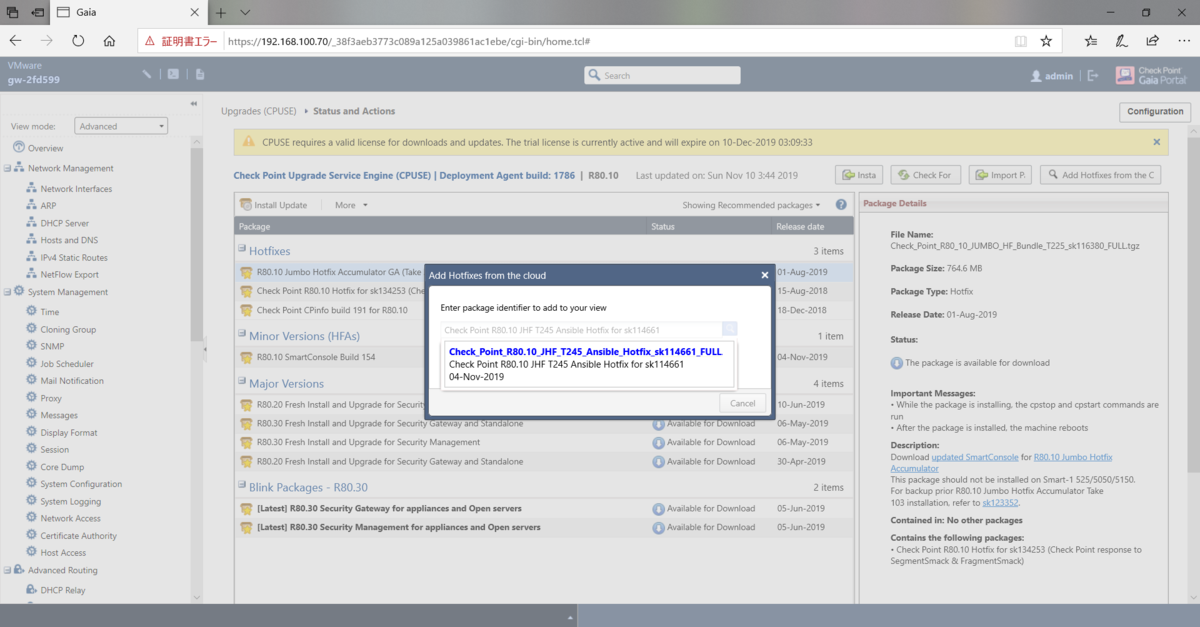Select R80.10 SmartConsole Build 154 row
This screenshot has height=627, width=1200.
543,357
